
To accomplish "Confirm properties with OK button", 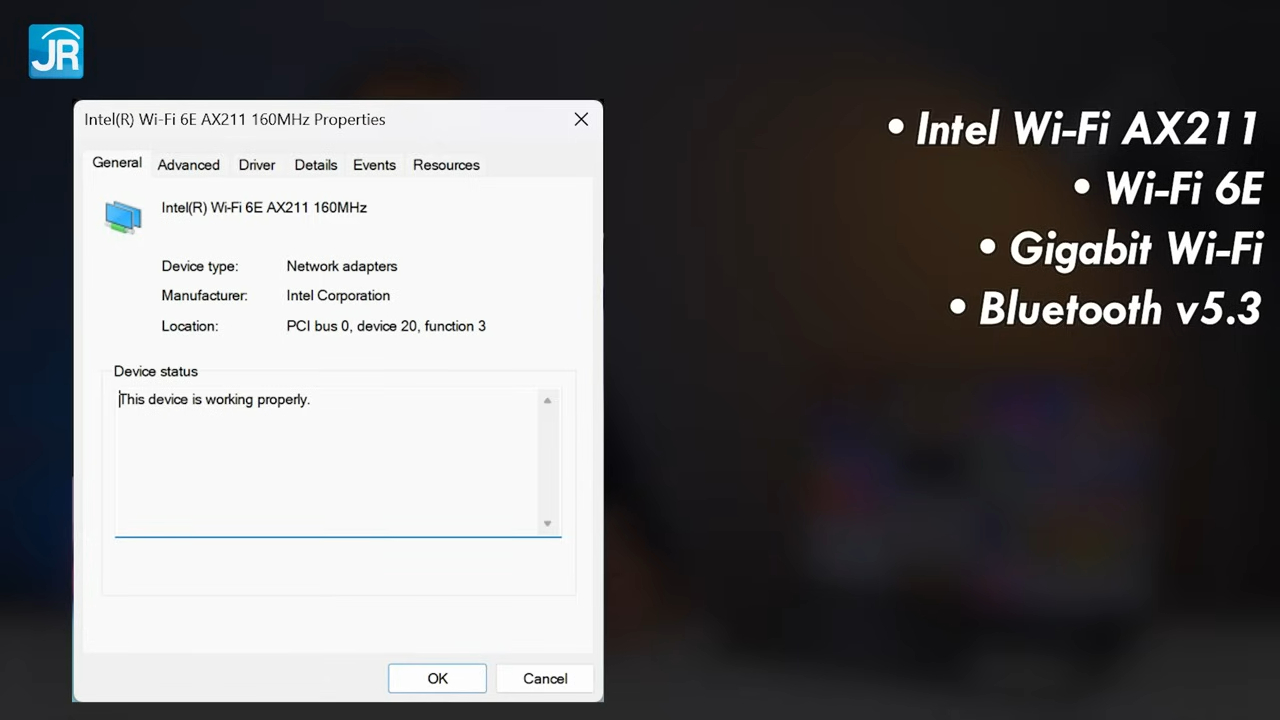I will 437,678.
